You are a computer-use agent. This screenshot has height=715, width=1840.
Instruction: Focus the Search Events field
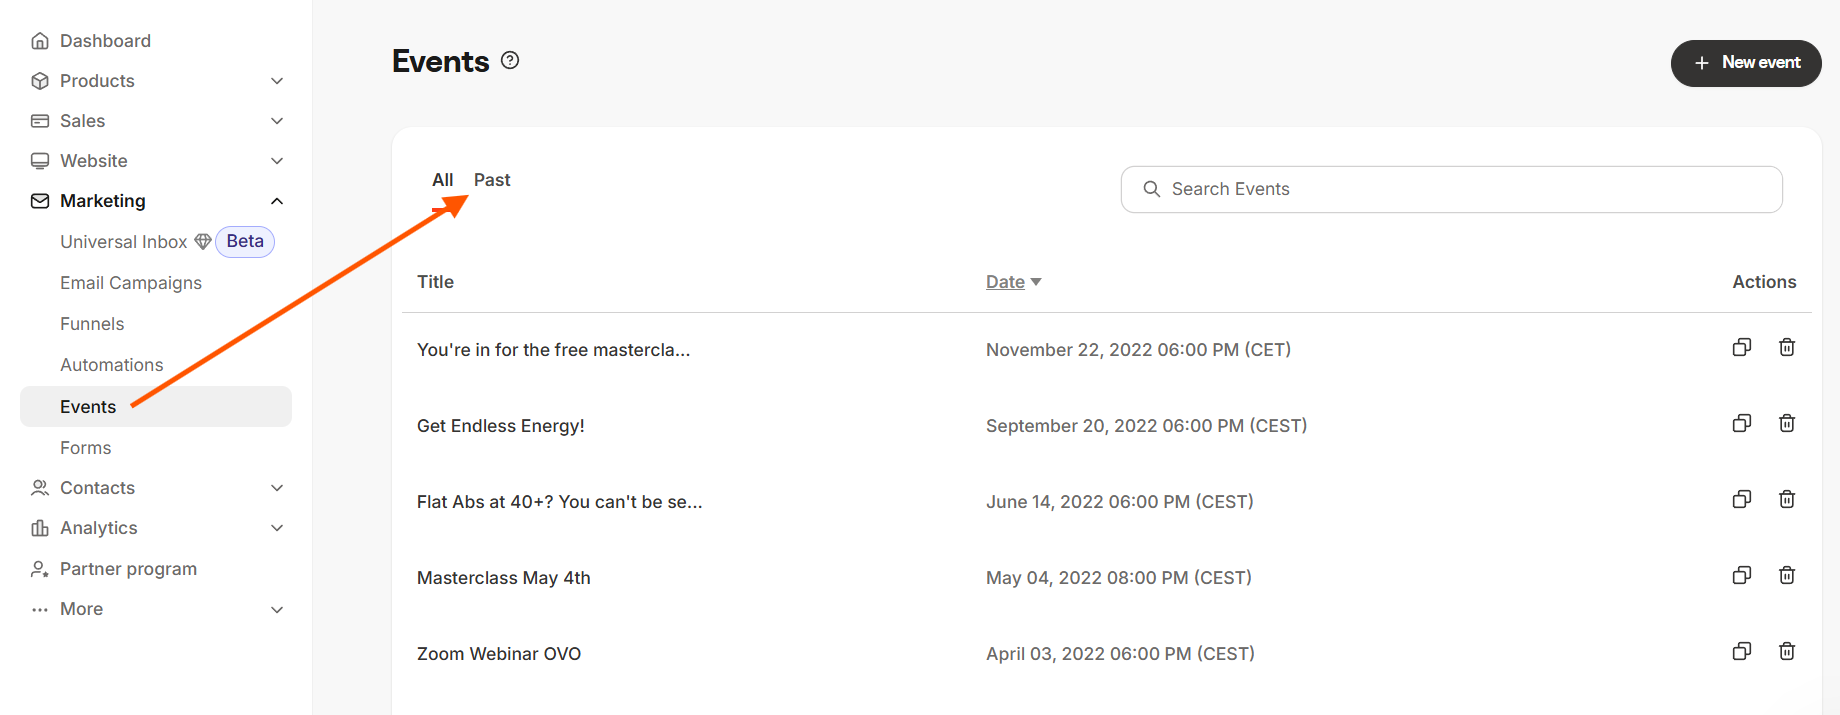coord(1450,189)
